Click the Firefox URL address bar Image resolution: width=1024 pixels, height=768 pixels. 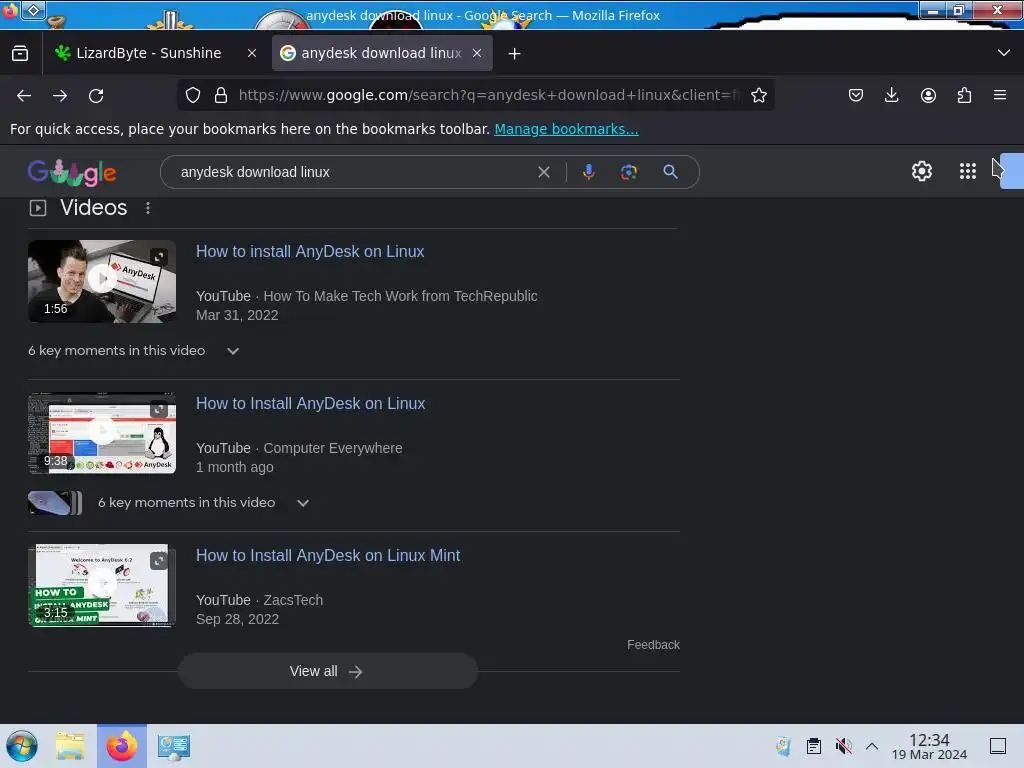tap(488, 95)
